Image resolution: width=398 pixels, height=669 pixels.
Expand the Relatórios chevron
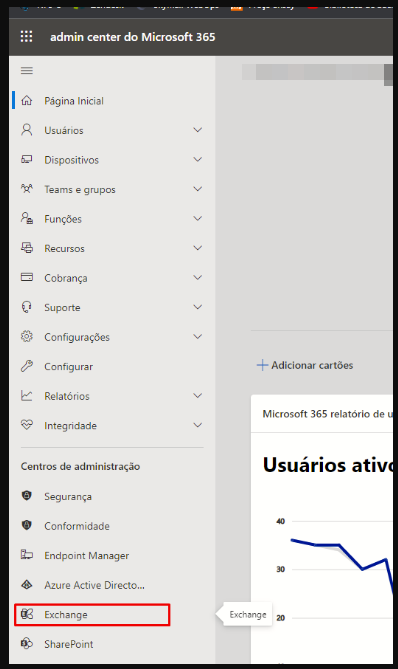pyautogui.click(x=198, y=396)
